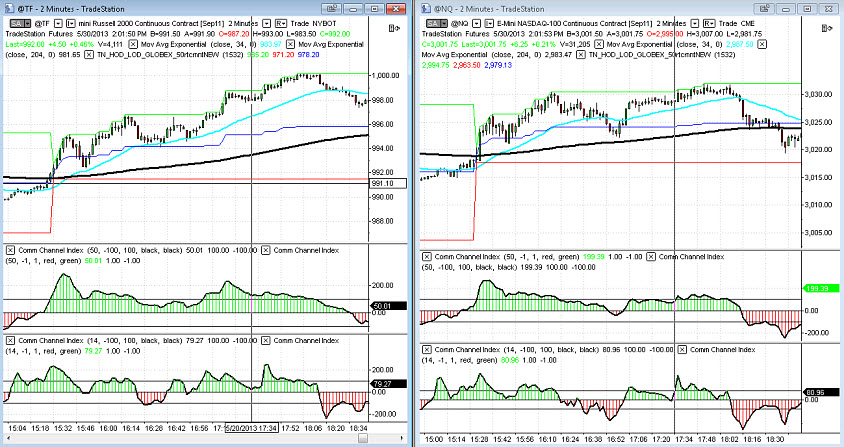This screenshot has width=844, height=447.
Task: Click the CME exchange label
Action: 748,24
